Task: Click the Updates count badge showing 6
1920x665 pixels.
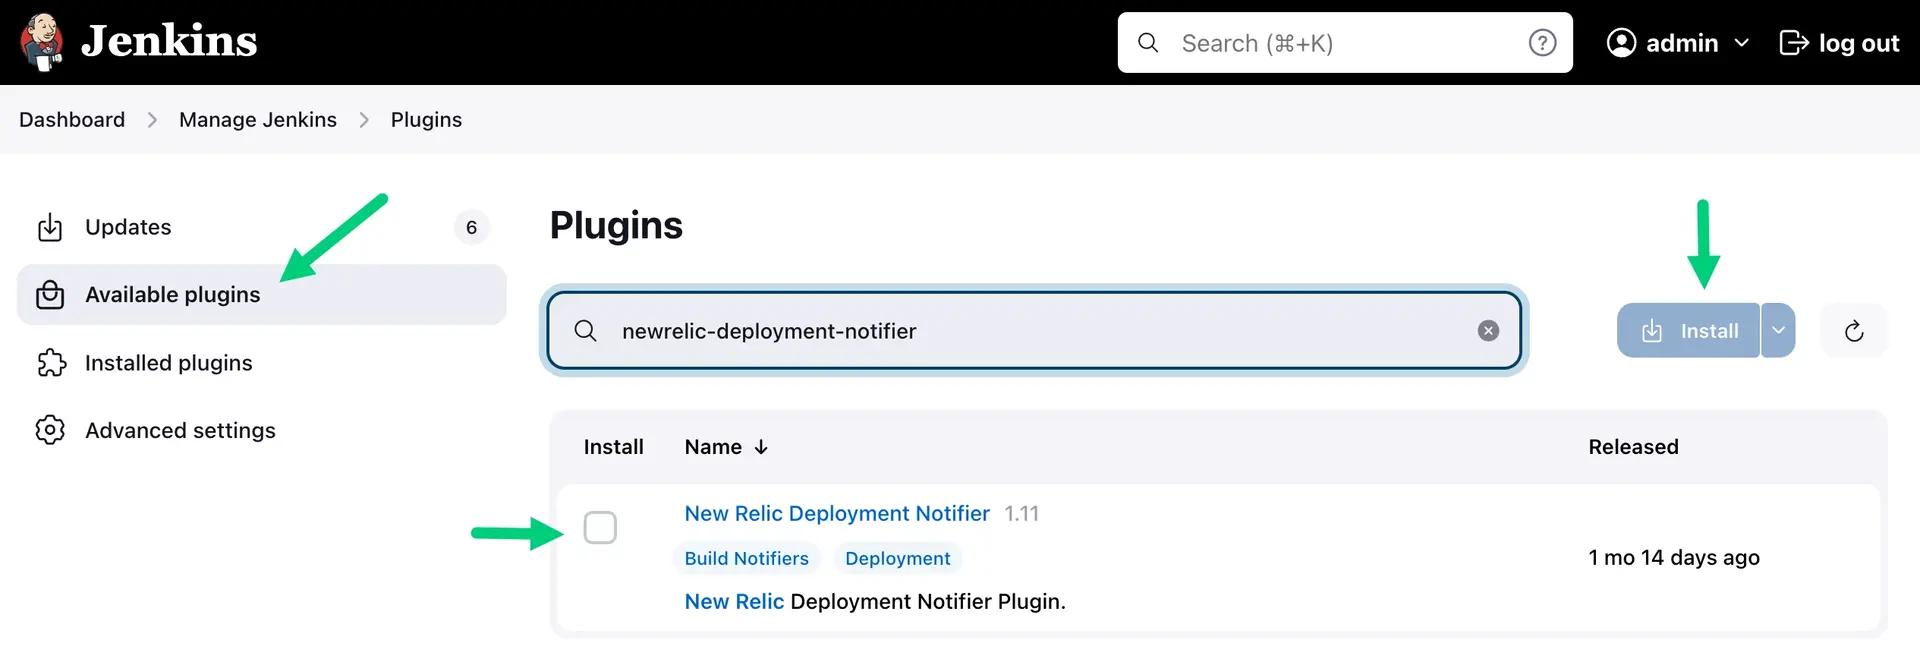Action: coord(471,228)
